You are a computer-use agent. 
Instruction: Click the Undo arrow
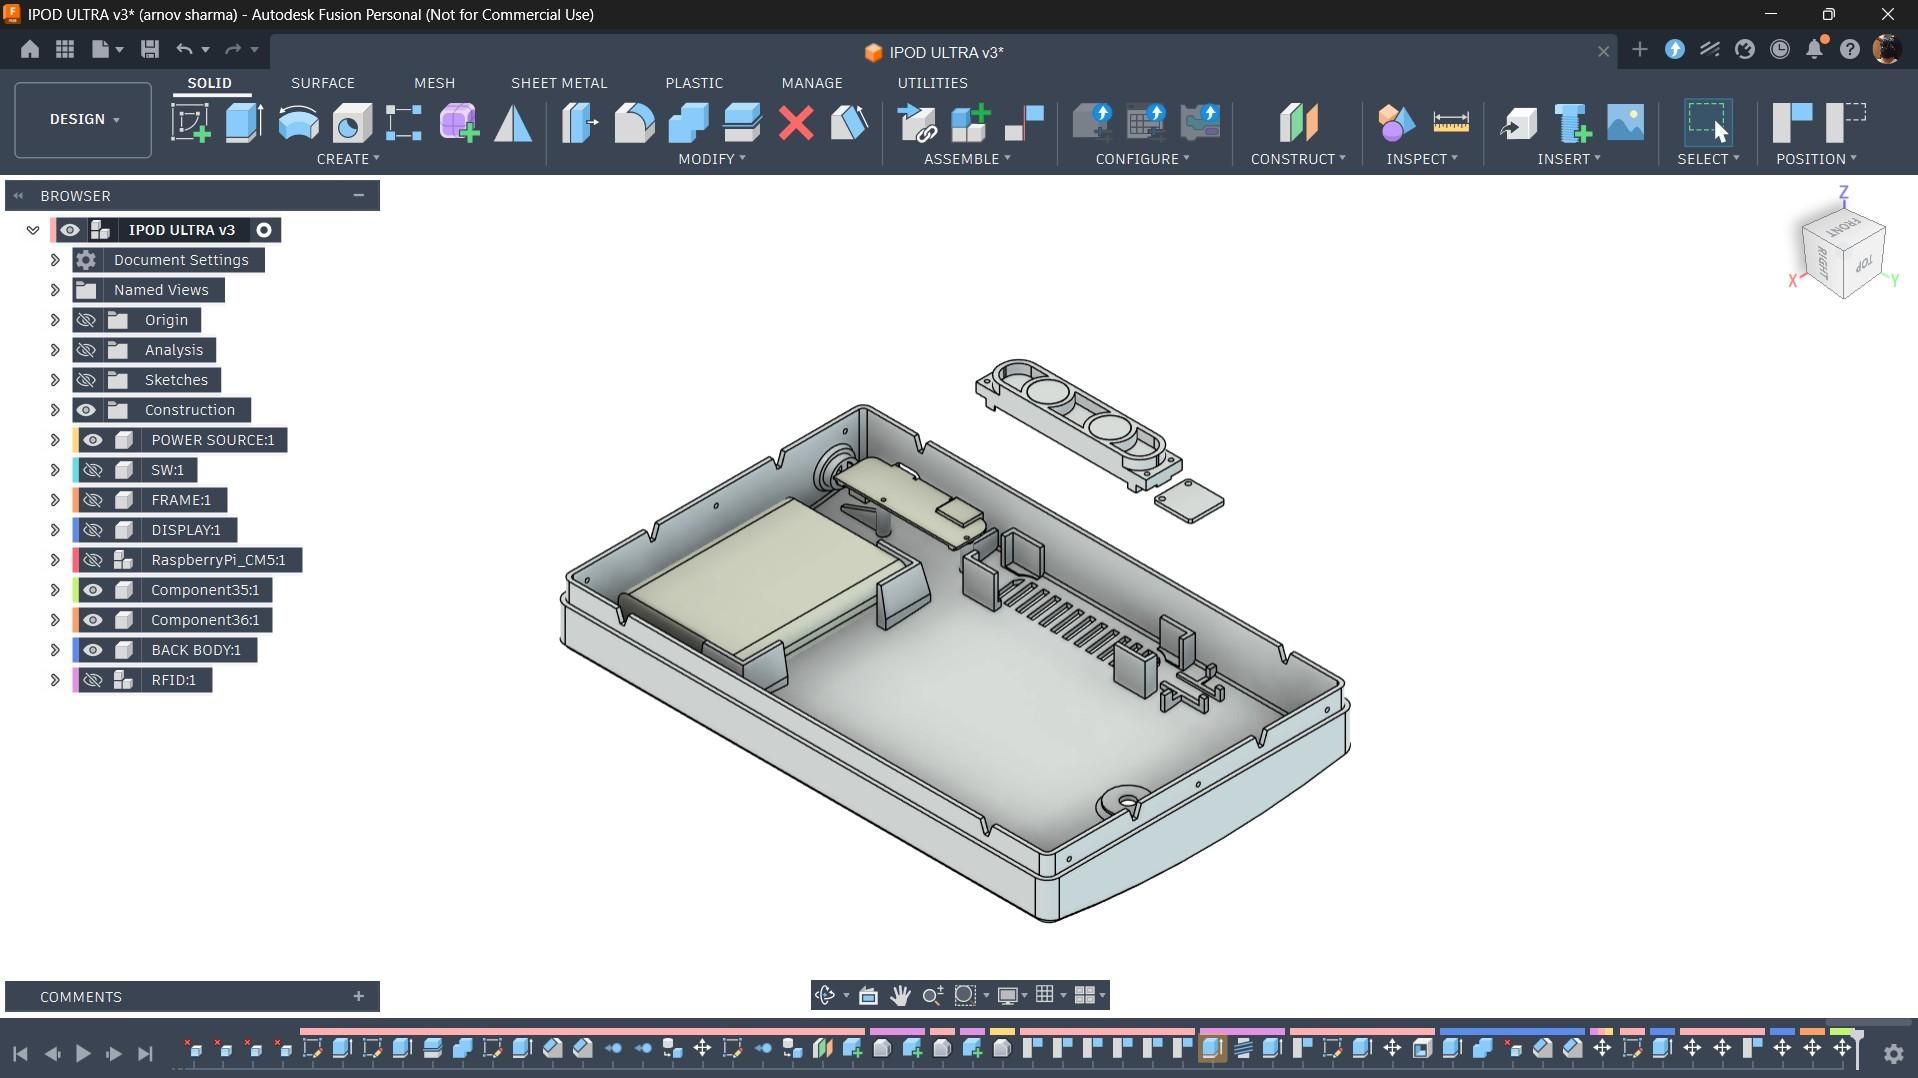click(x=184, y=49)
